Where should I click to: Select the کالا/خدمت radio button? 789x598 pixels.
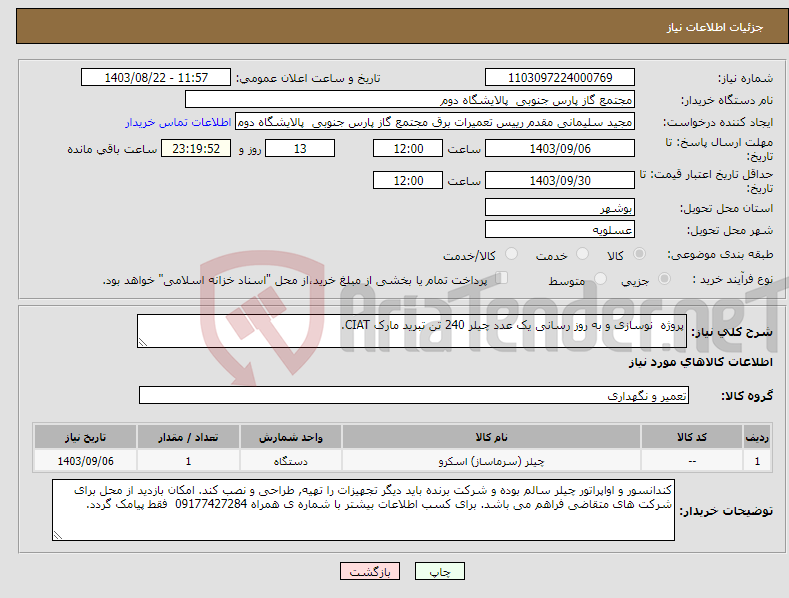point(511,254)
